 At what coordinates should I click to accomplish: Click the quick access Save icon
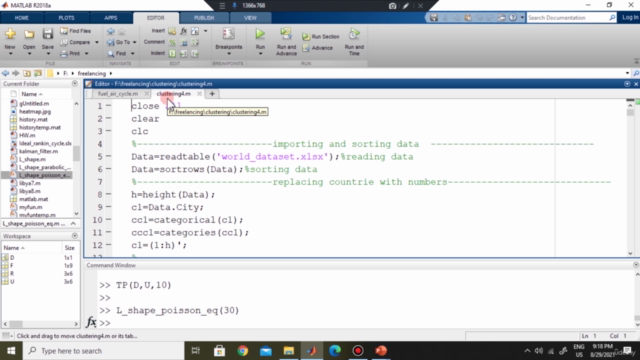coord(434,18)
